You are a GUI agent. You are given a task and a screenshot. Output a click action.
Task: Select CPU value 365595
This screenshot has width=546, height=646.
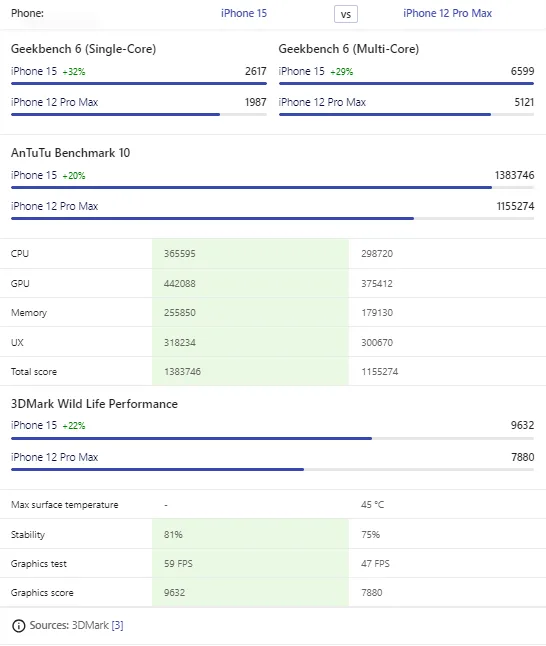tap(180, 253)
